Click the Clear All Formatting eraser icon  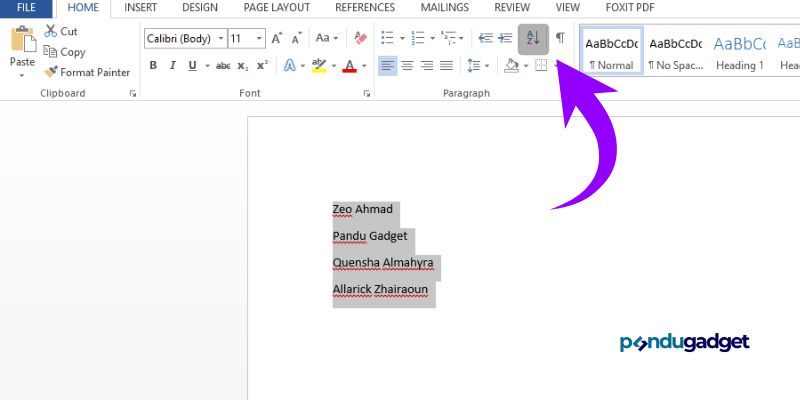point(361,39)
